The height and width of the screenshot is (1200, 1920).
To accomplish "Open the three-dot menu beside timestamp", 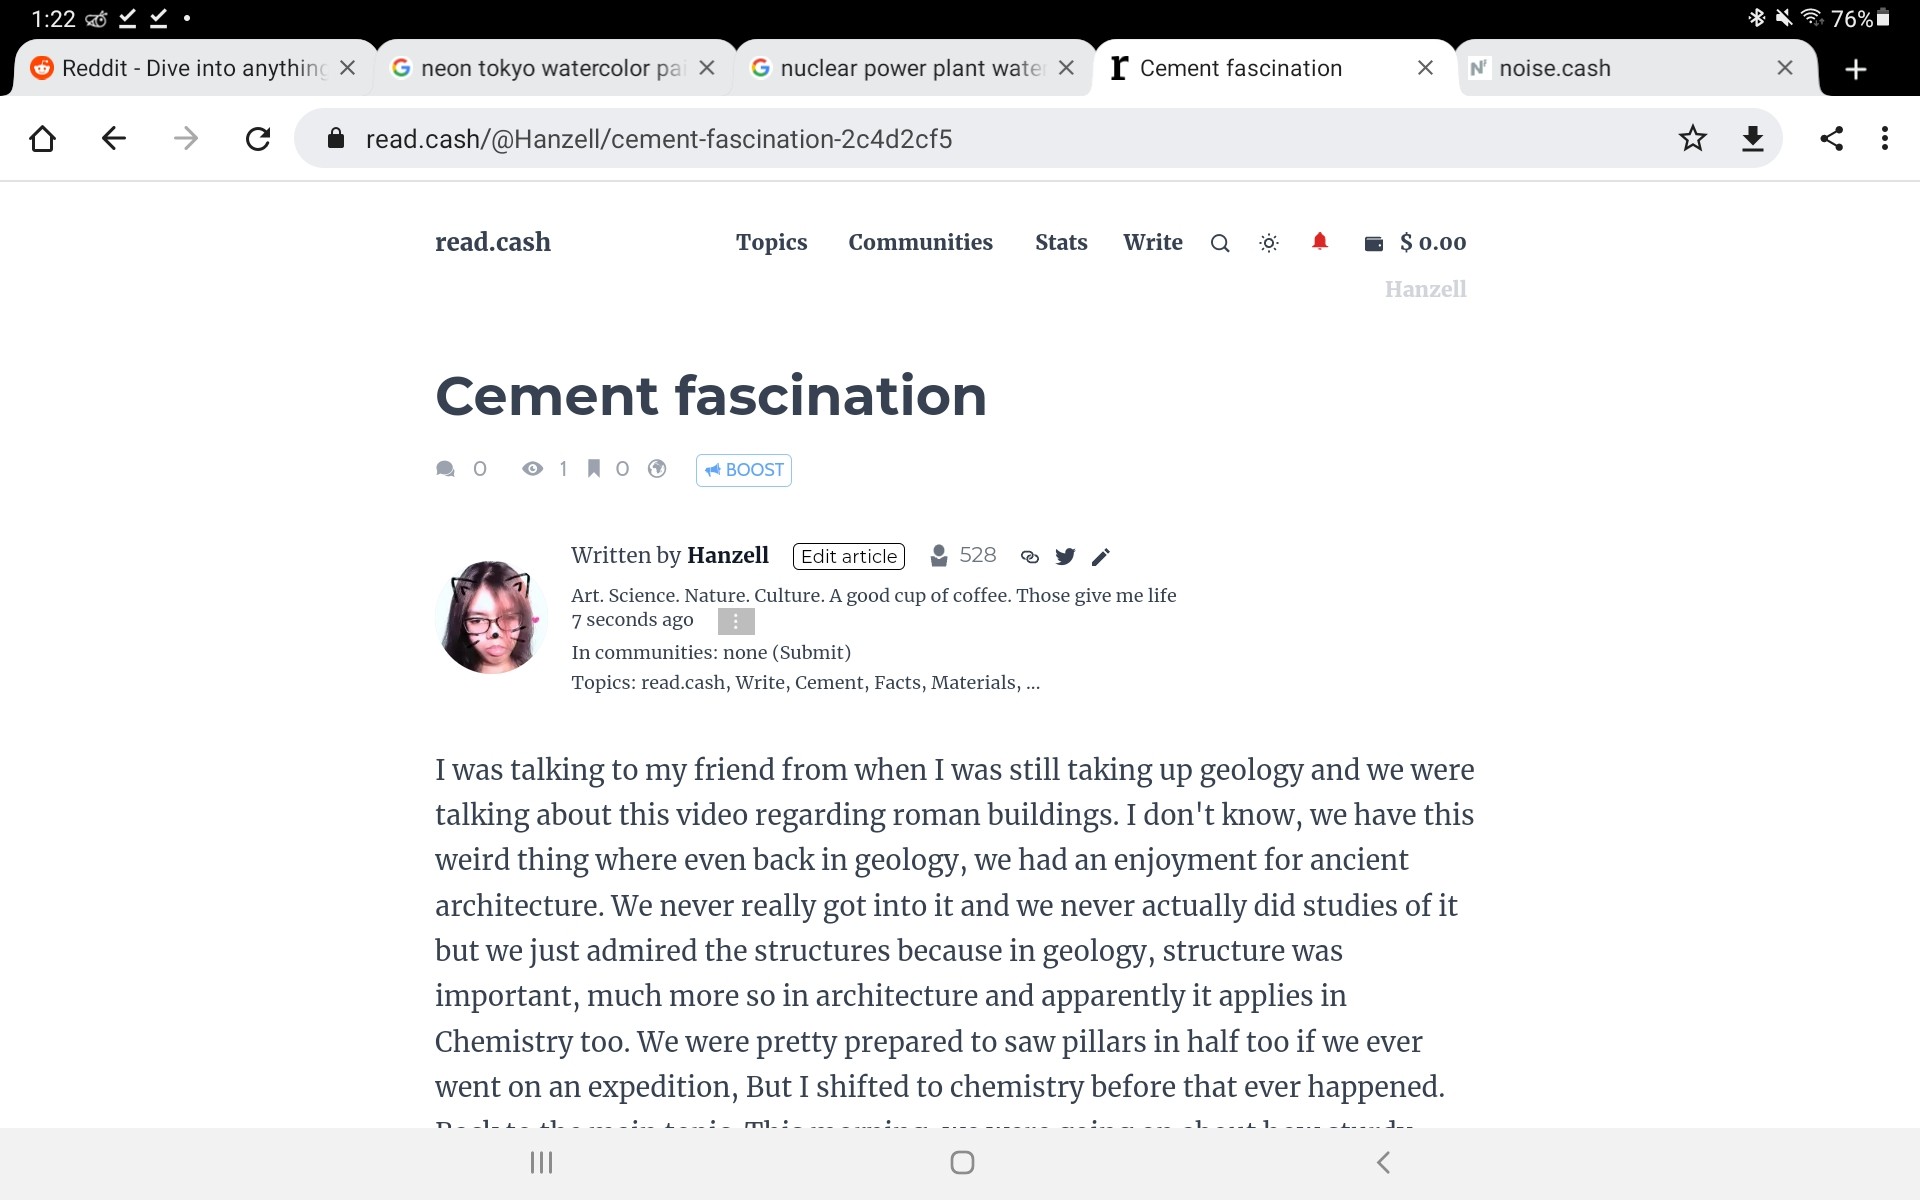I will pos(736,622).
